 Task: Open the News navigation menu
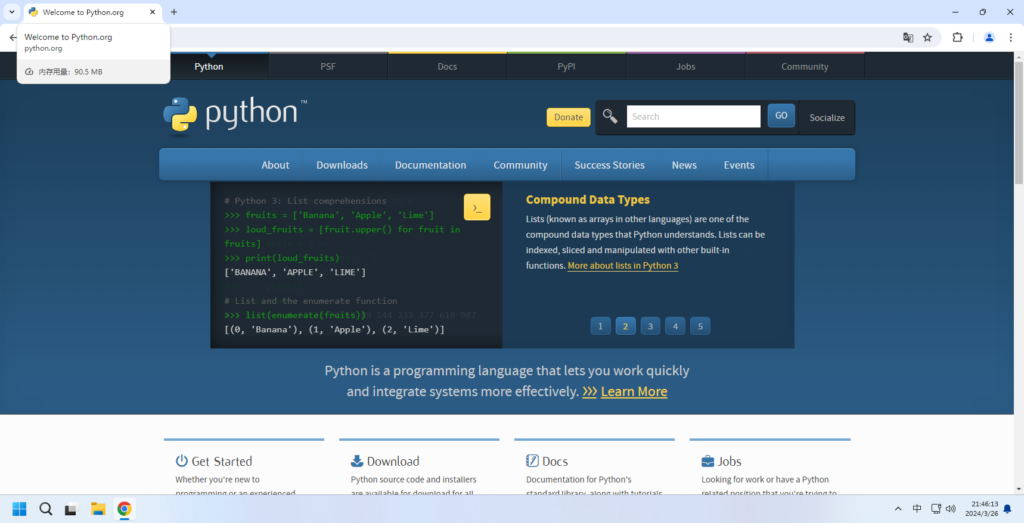click(x=684, y=165)
